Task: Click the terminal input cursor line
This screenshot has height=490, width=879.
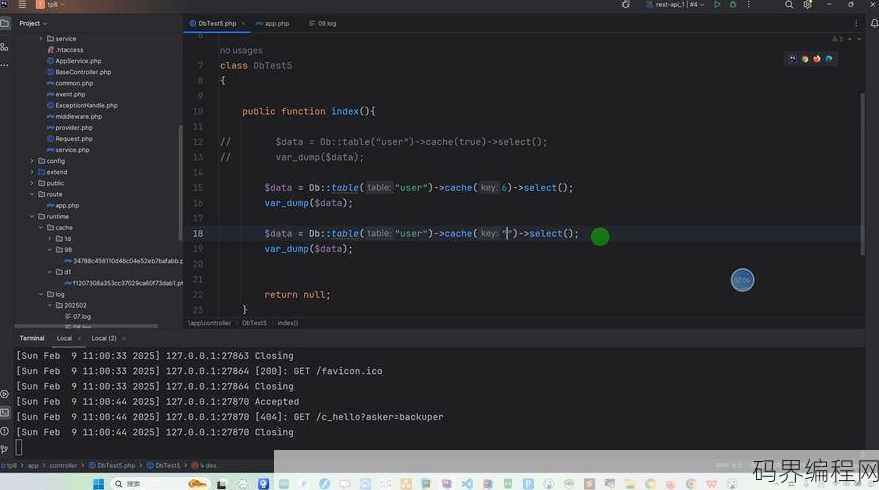Action: click(19, 447)
